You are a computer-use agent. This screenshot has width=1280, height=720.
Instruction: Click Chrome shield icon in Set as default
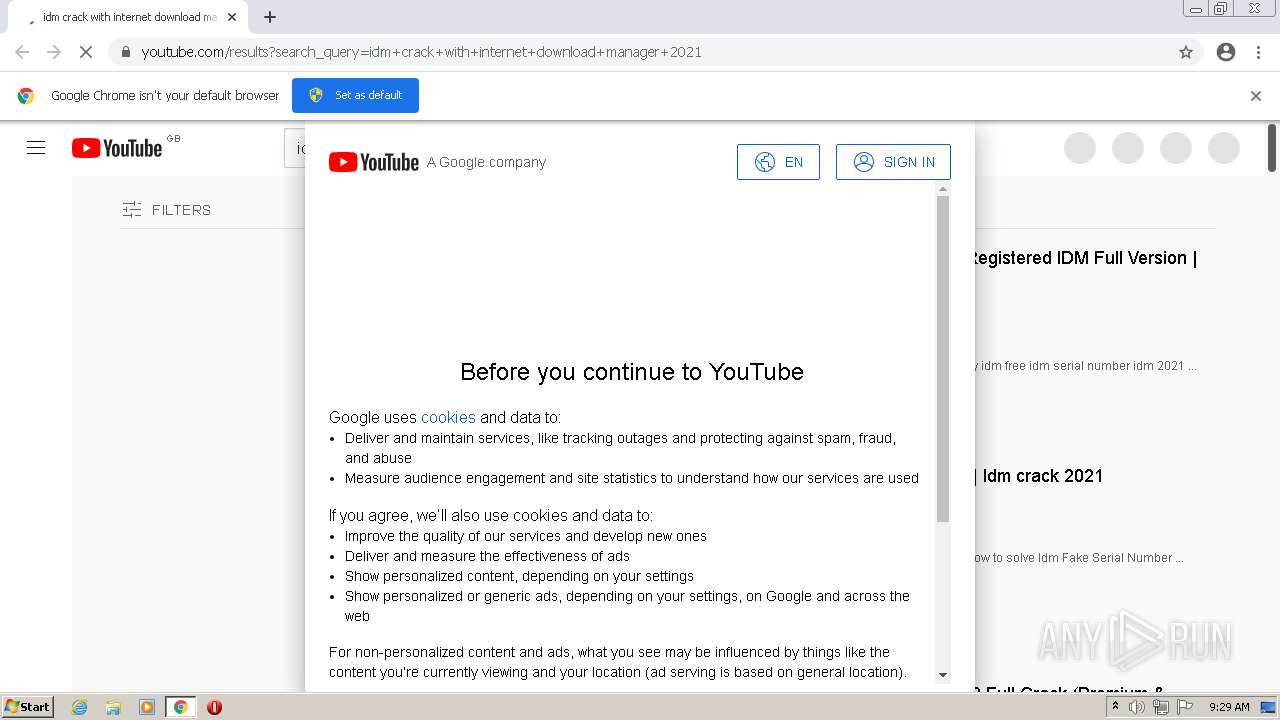click(316, 95)
